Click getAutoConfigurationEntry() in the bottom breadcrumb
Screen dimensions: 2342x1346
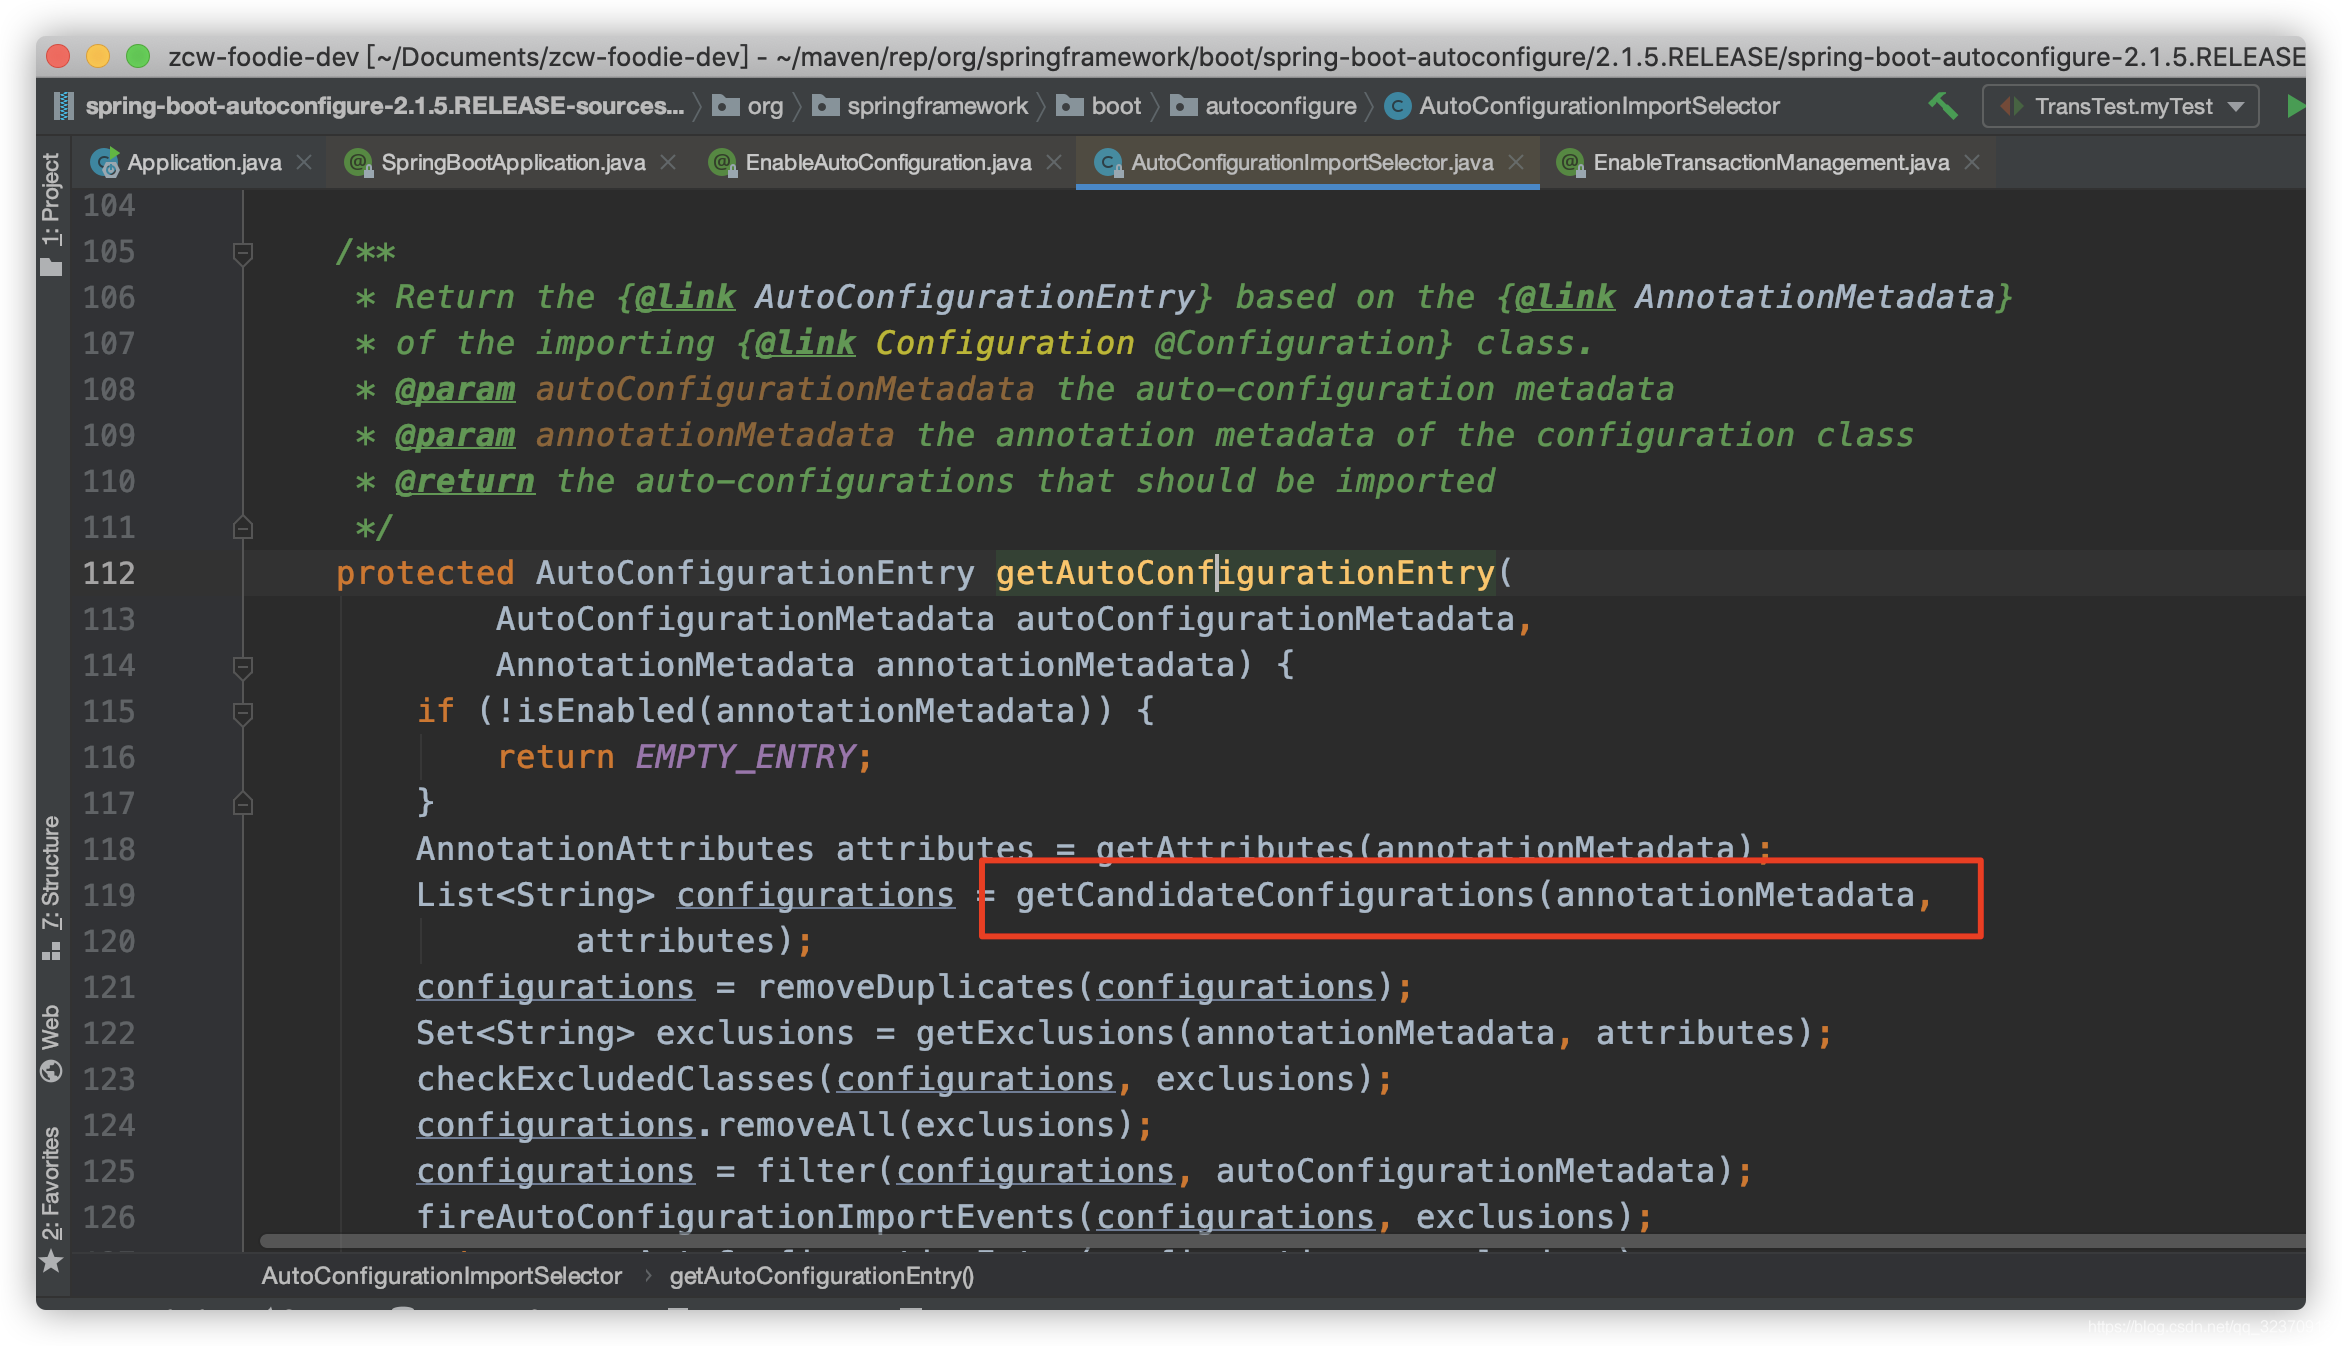[x=821, y=1276]
